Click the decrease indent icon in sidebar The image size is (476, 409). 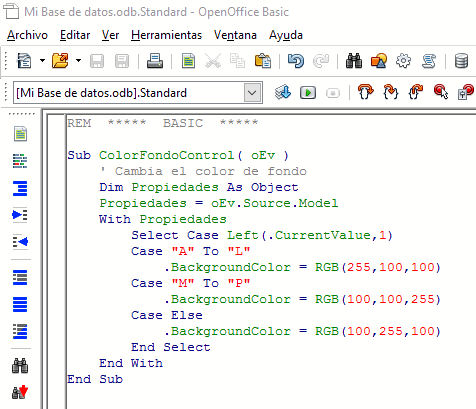[20, 241]
